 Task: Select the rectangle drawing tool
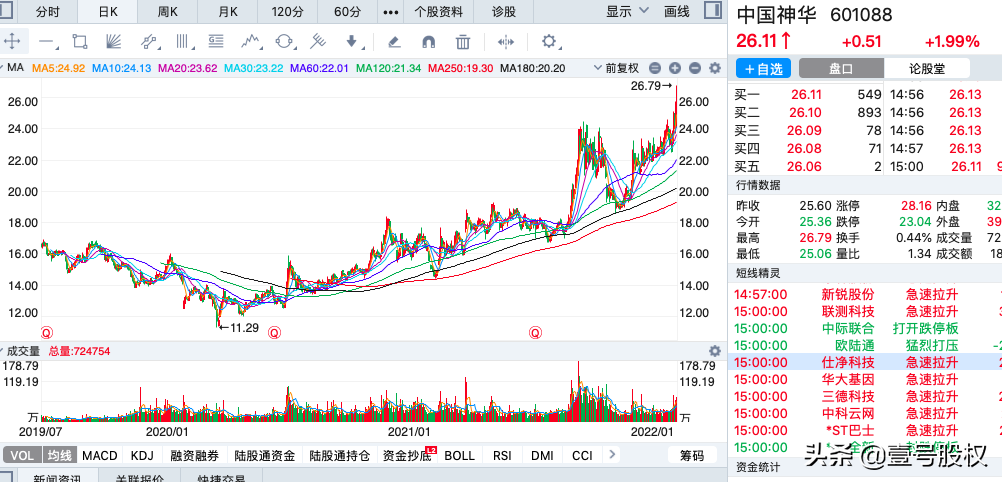pyautogui.click(x=80, y=42)
